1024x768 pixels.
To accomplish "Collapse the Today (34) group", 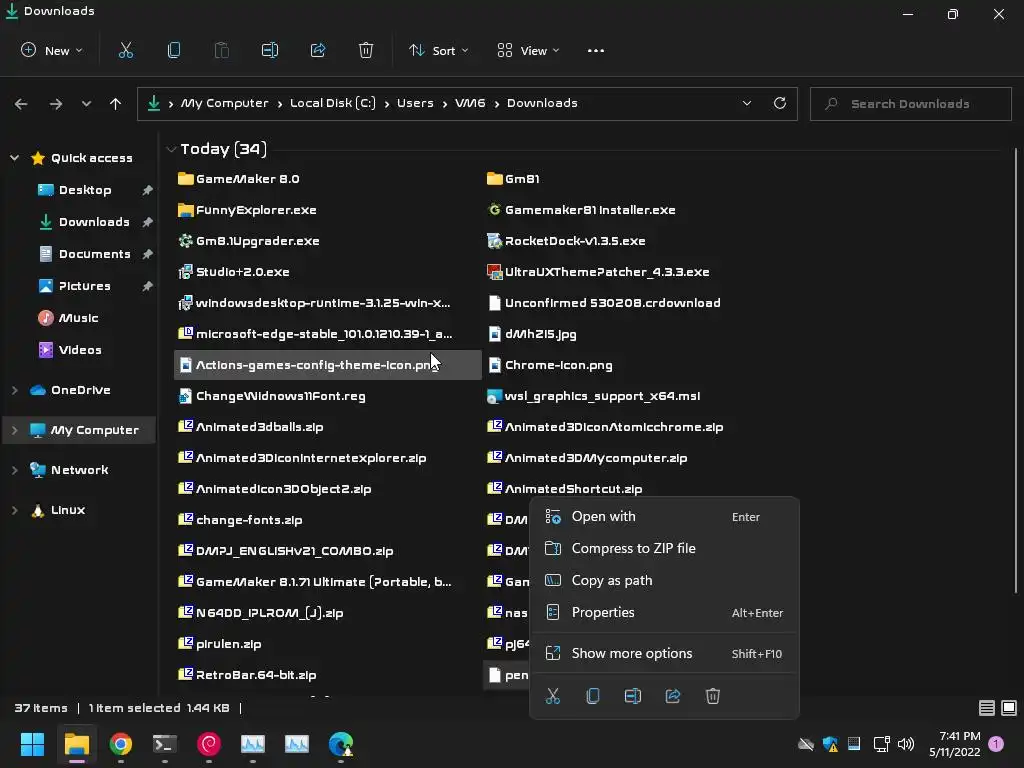I will 171,150.
